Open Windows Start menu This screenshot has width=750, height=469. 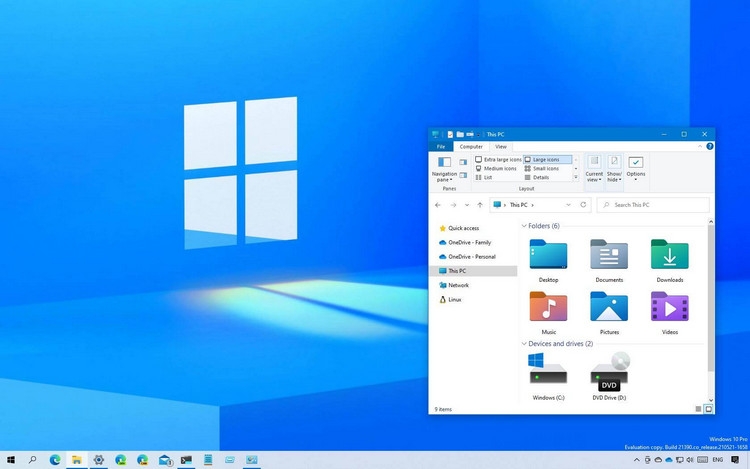11,460
